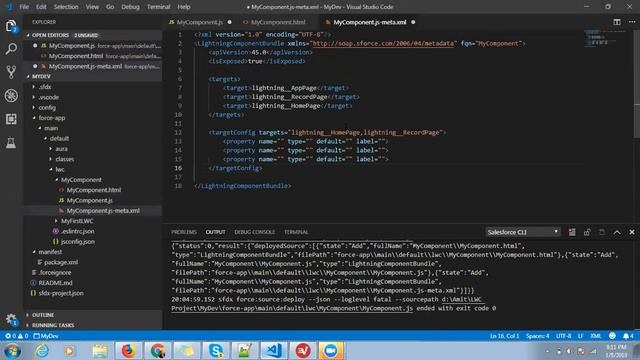Open Skype from the taskbar

click(216, 351)
